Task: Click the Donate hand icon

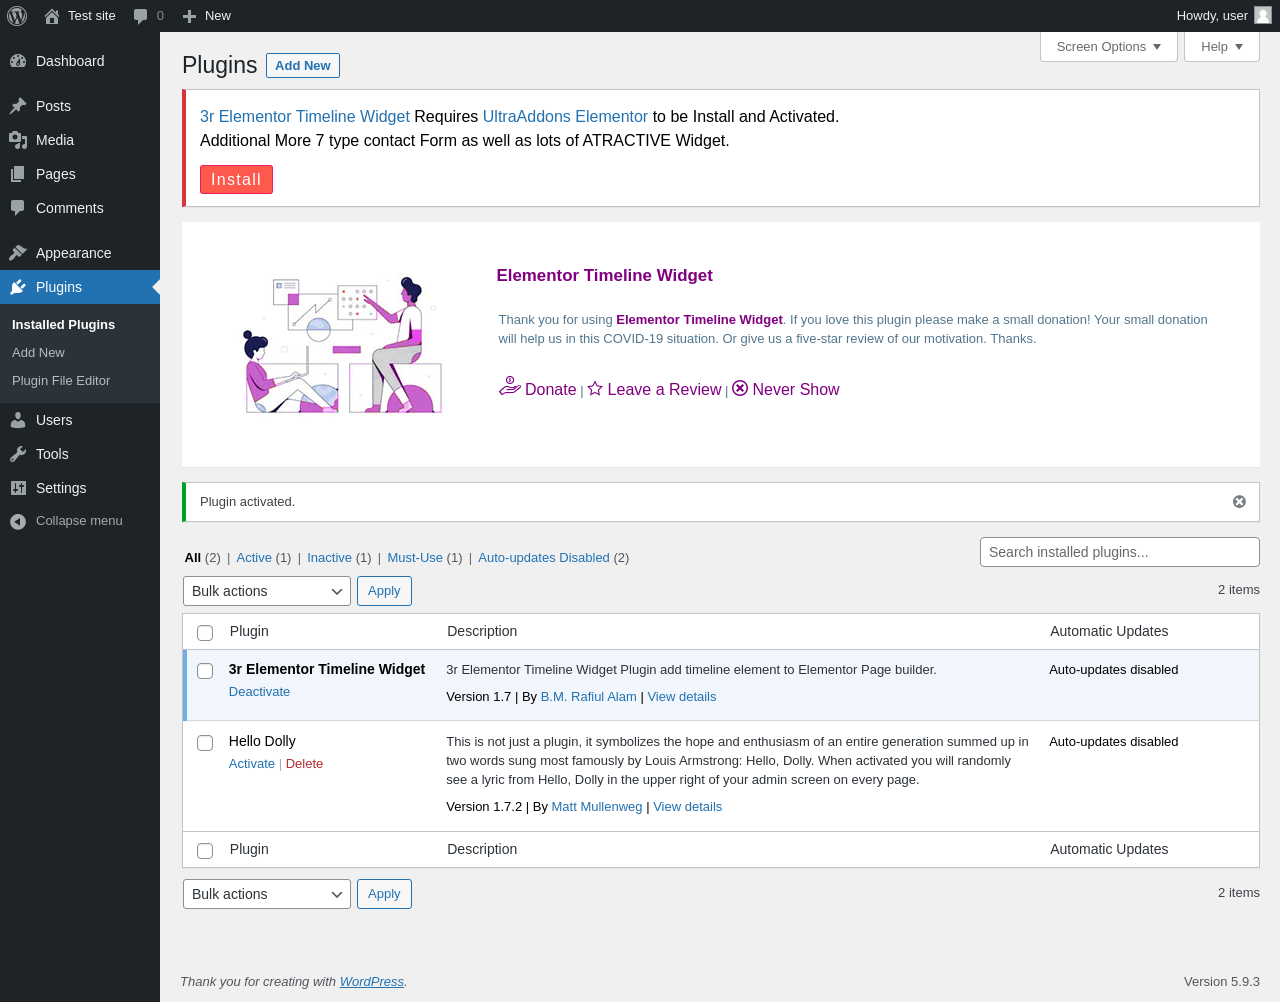Action: pyautogui.click(x=510, y=387)
